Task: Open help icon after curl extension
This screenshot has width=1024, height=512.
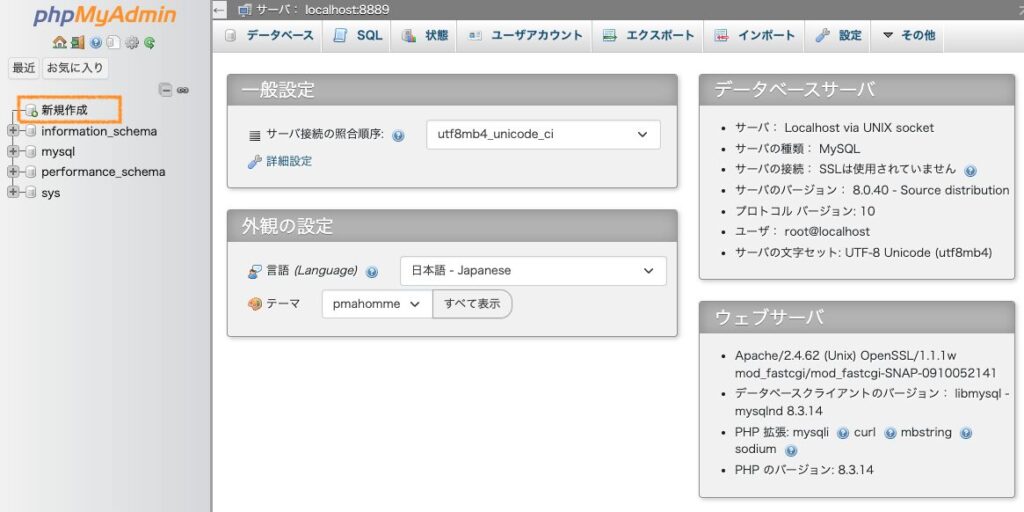Action: (x=890, y=433)
